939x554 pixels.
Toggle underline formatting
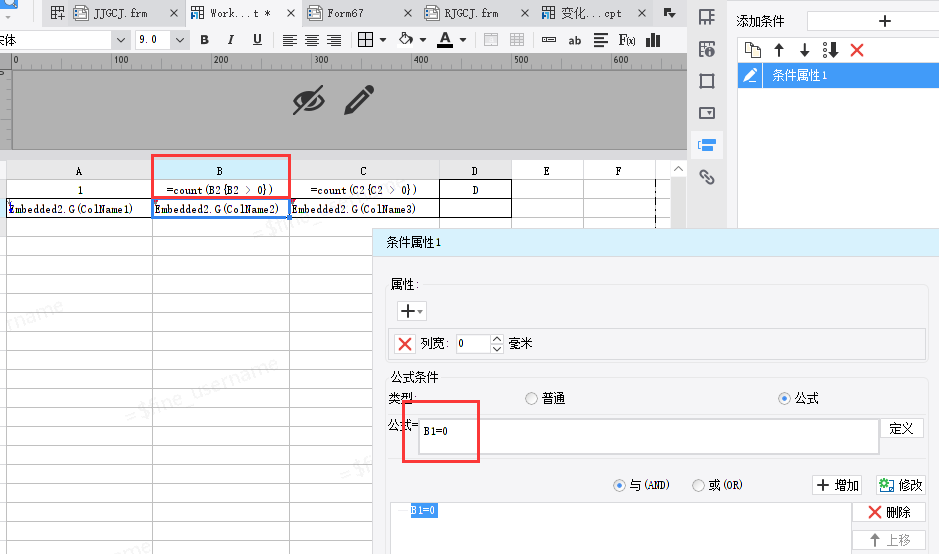[257, 40]
